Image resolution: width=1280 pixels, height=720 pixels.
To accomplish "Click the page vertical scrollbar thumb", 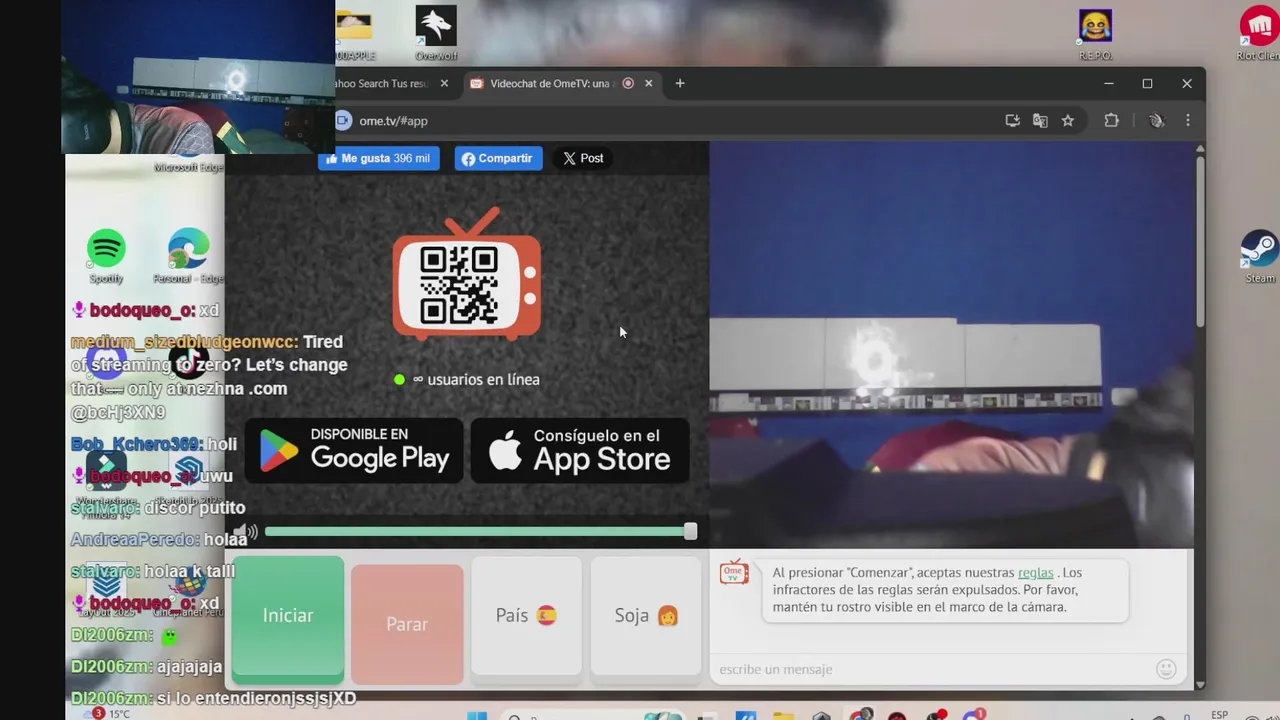I will pos(1200,240).
